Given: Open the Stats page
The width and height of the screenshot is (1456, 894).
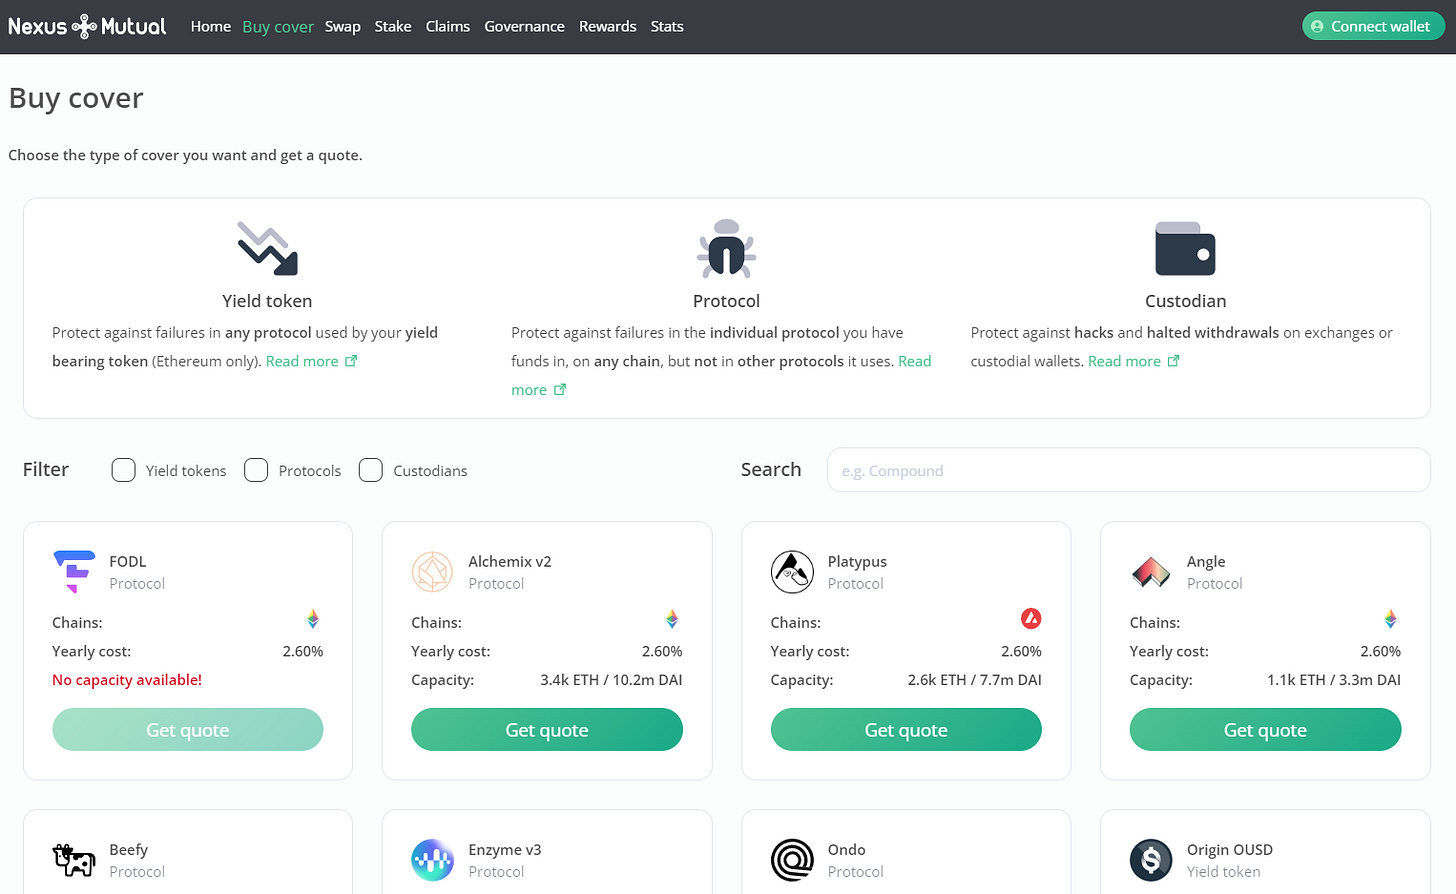Looking at the screenshot, I should point(667,26).
